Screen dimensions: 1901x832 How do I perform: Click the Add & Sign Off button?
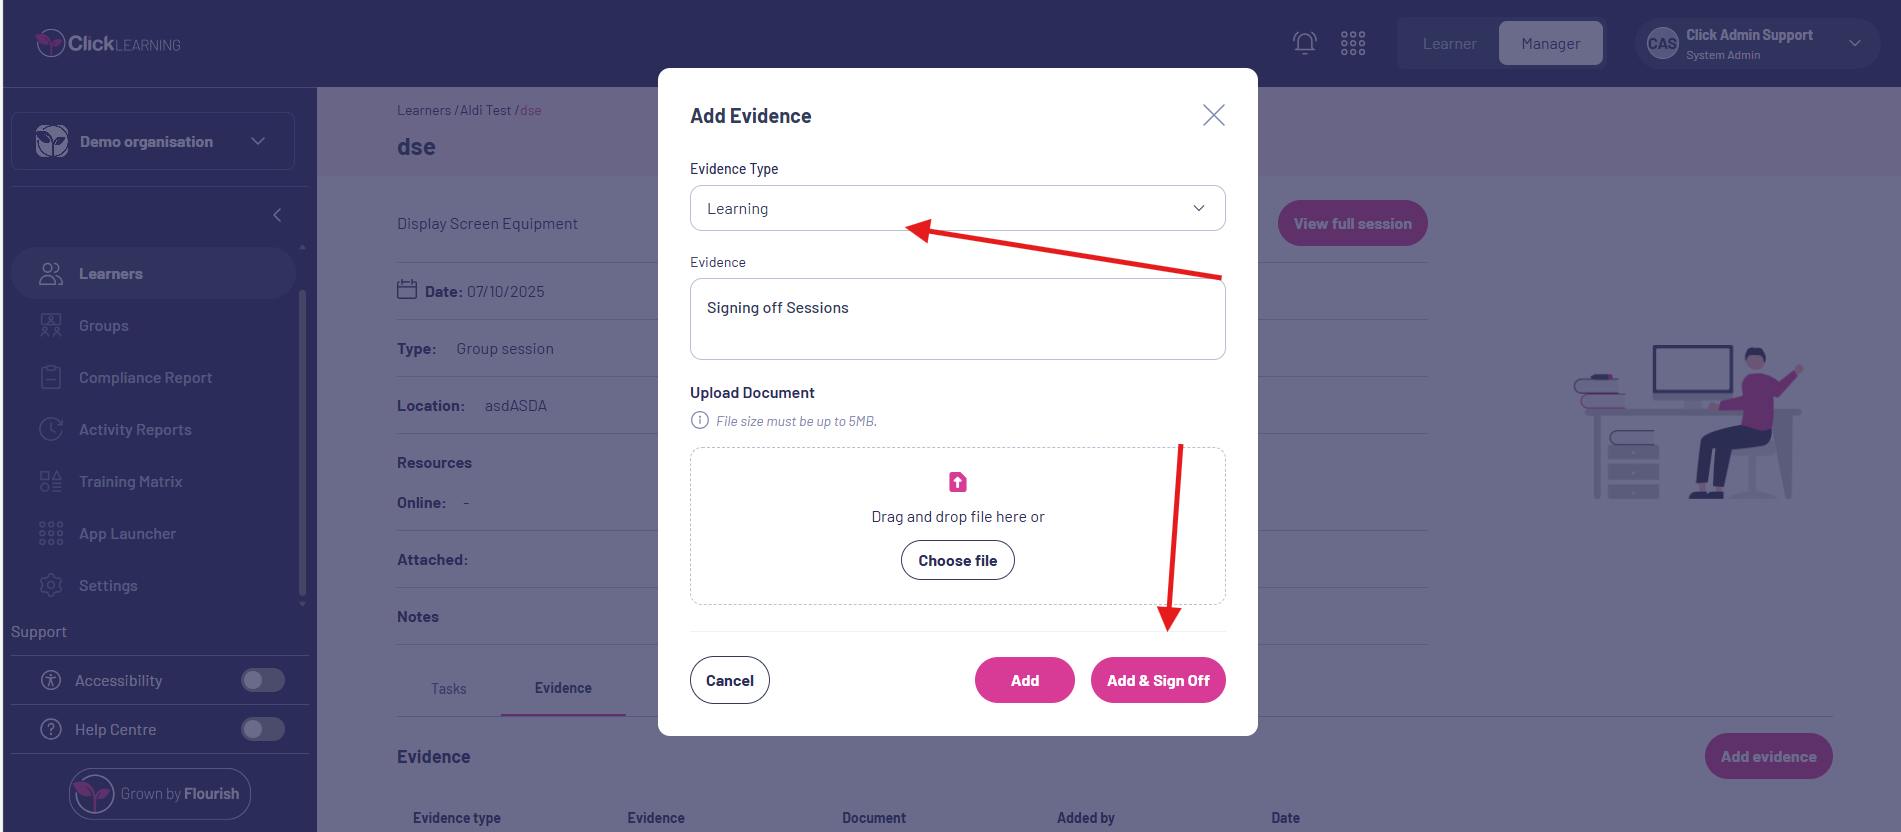point(1158,681)
